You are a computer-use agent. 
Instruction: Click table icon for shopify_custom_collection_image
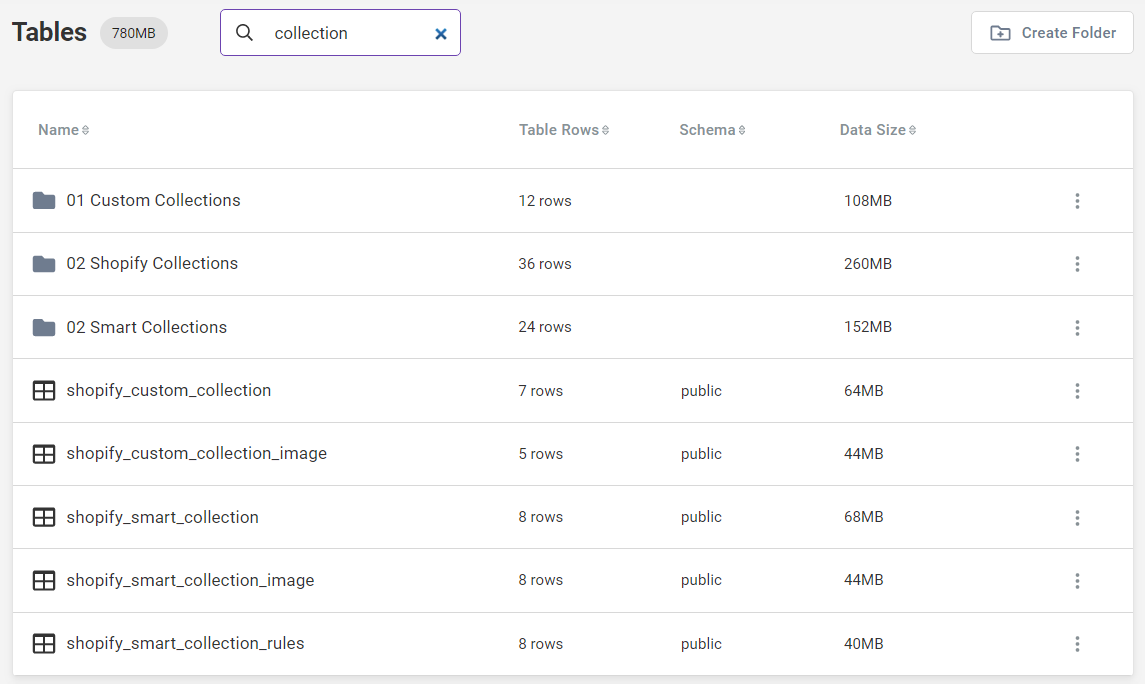[44, 454]
